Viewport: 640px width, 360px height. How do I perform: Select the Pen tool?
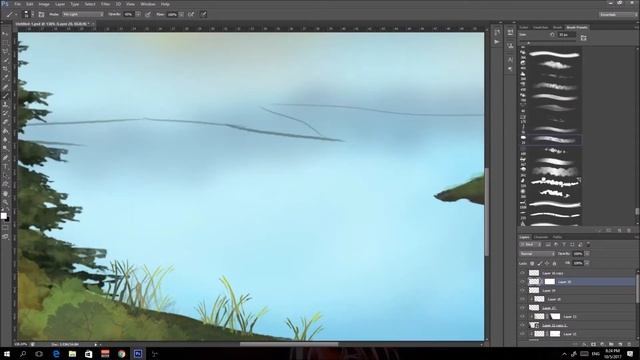tap(6, 158)
